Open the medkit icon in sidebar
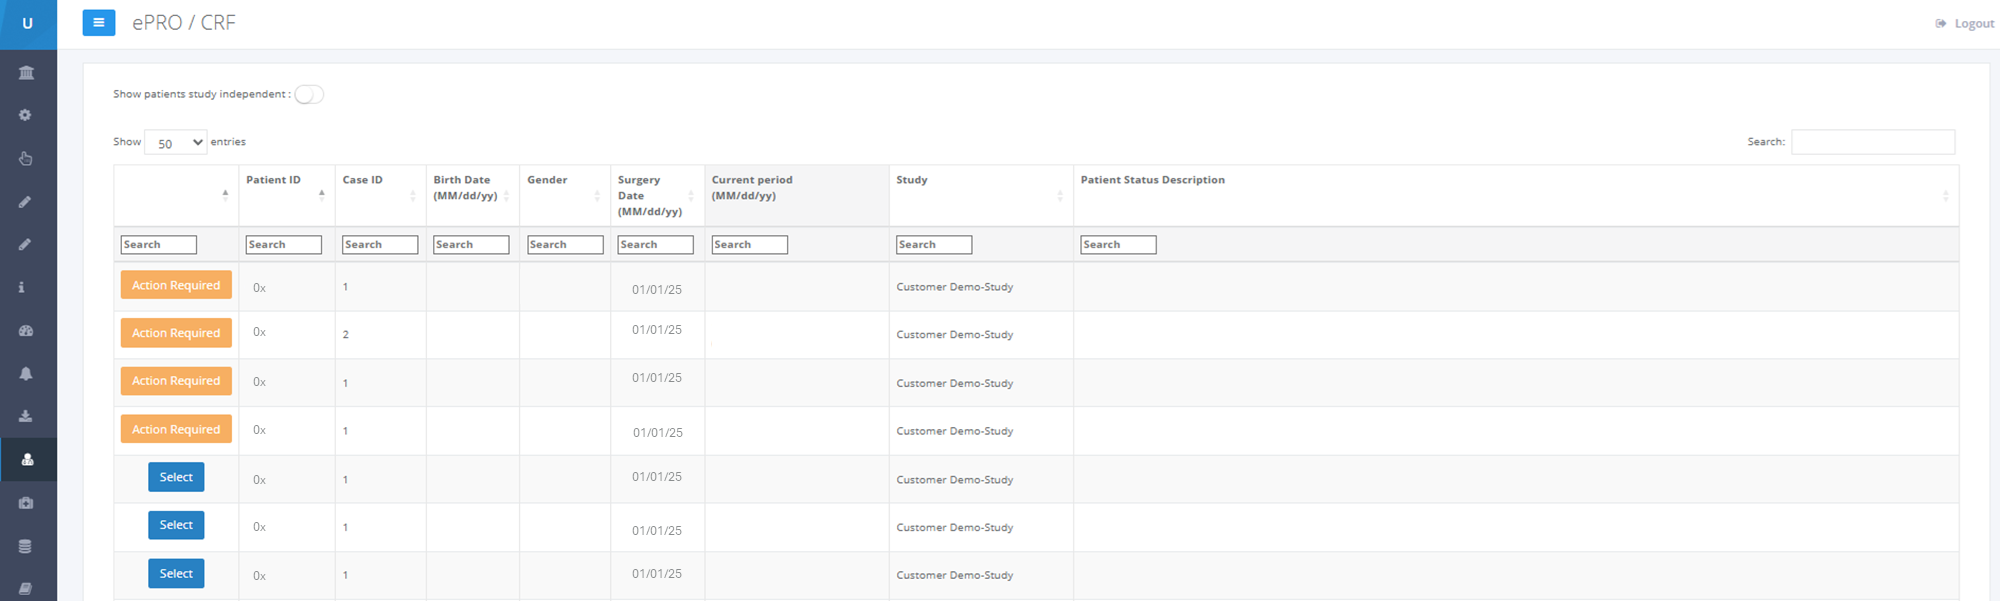Viewport: 2000px width, 601px height. [x=26, y=503]
